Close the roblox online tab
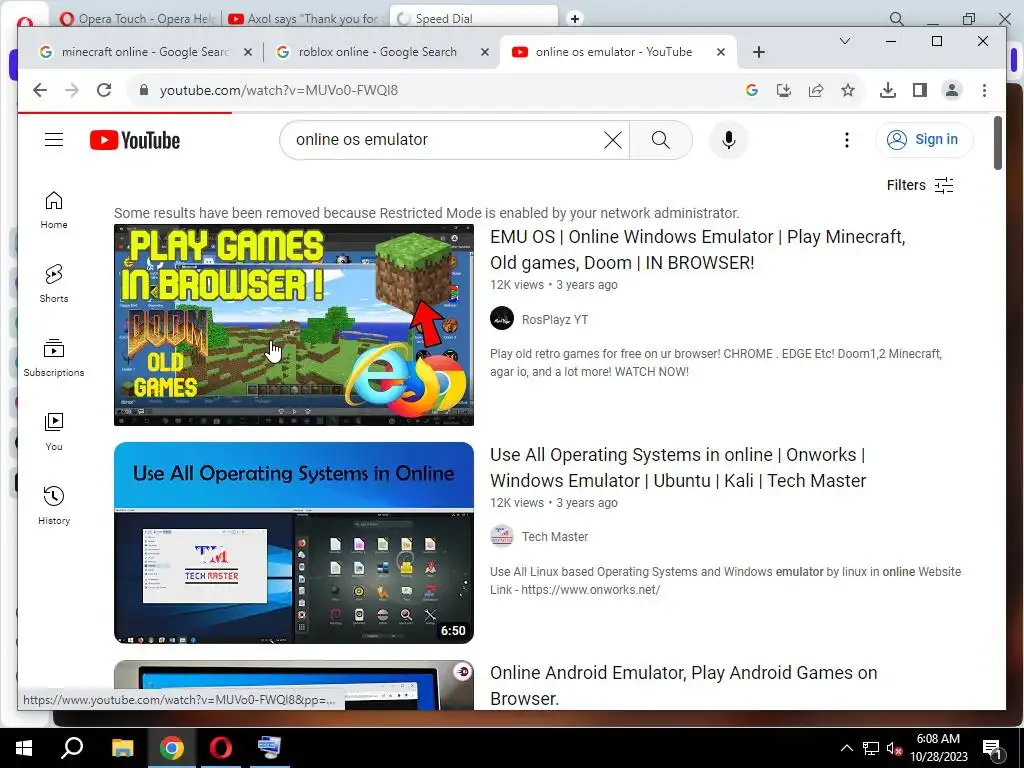Image resolution: width=1024 pixels, height=768 pixels. (485, 52)
